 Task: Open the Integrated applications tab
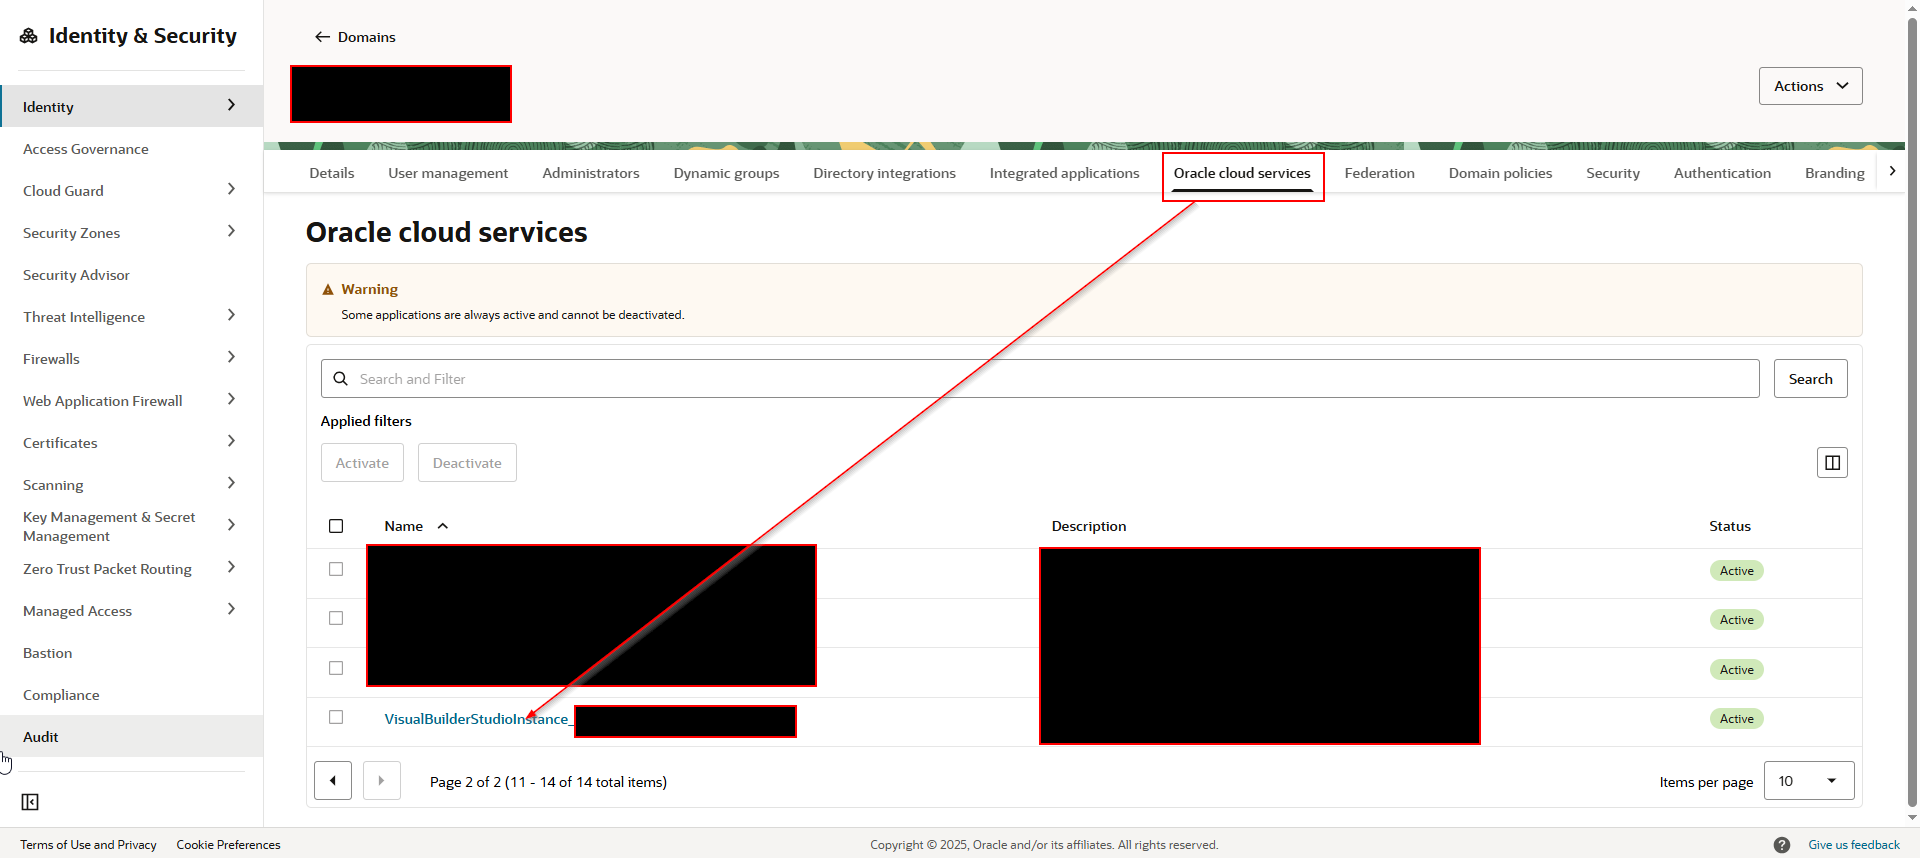pyautogui.click(x=1064, y=173)
